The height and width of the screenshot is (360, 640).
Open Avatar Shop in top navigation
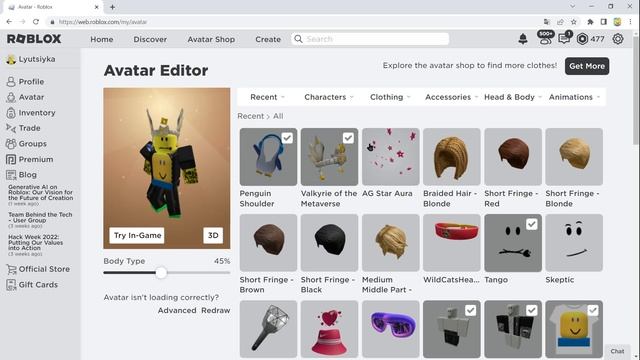point(211,39)
